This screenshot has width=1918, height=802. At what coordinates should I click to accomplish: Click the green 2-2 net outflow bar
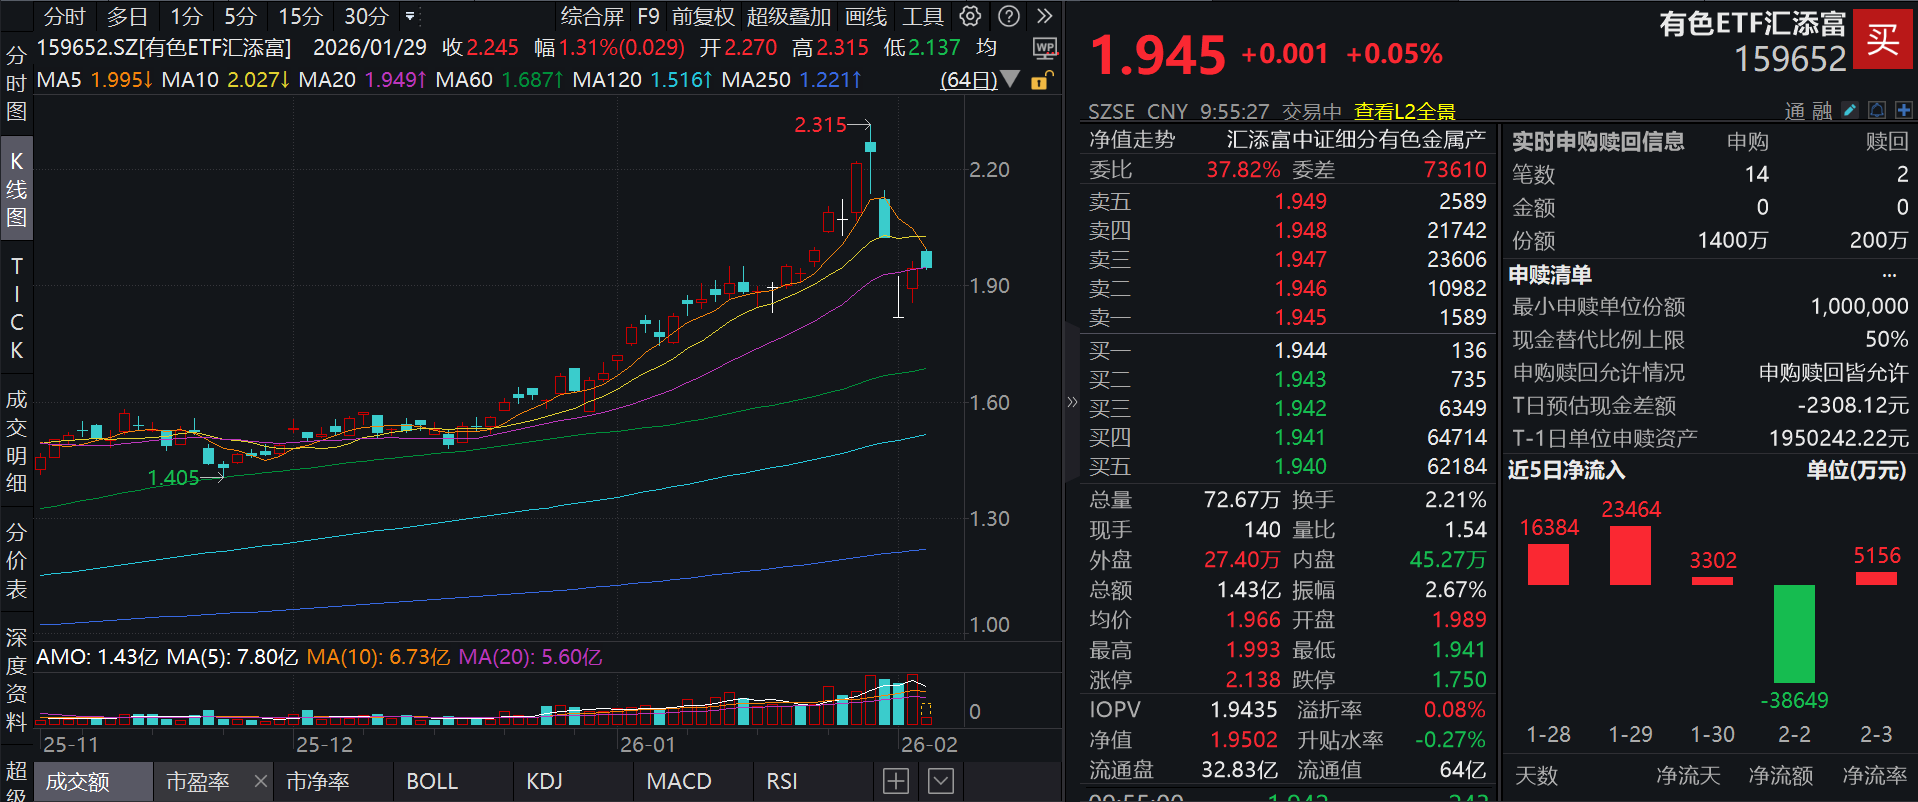coord(1794,634)
